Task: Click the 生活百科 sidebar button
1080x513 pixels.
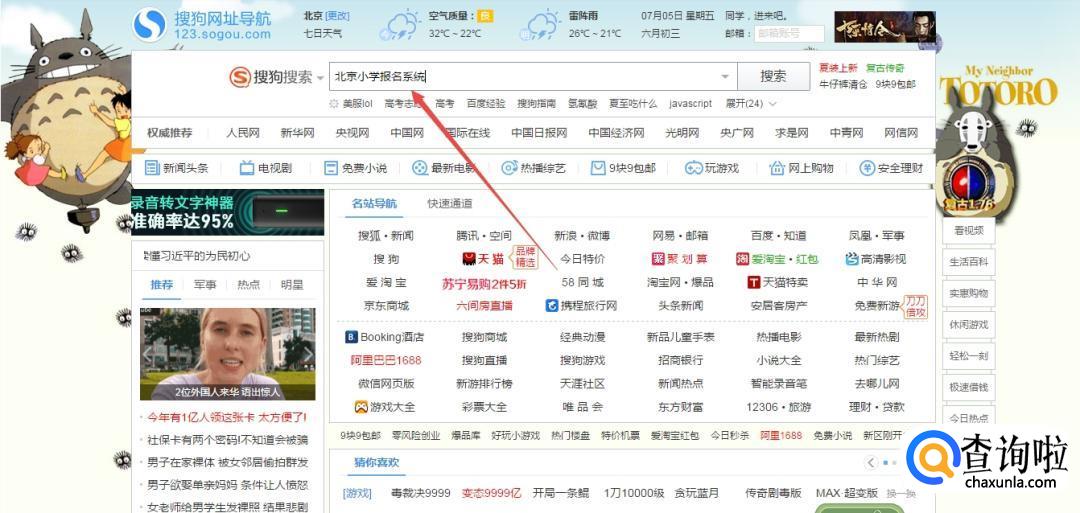Action: tap(968, 262)
